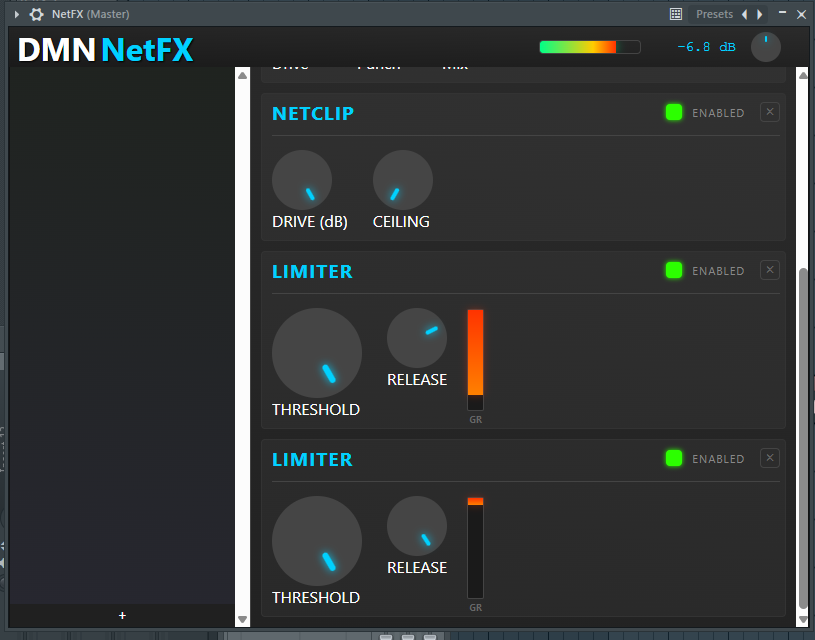This screenshot has height=640, width=815.
Task: Click the first LIMITER Threshold knob
Action: 317,353
